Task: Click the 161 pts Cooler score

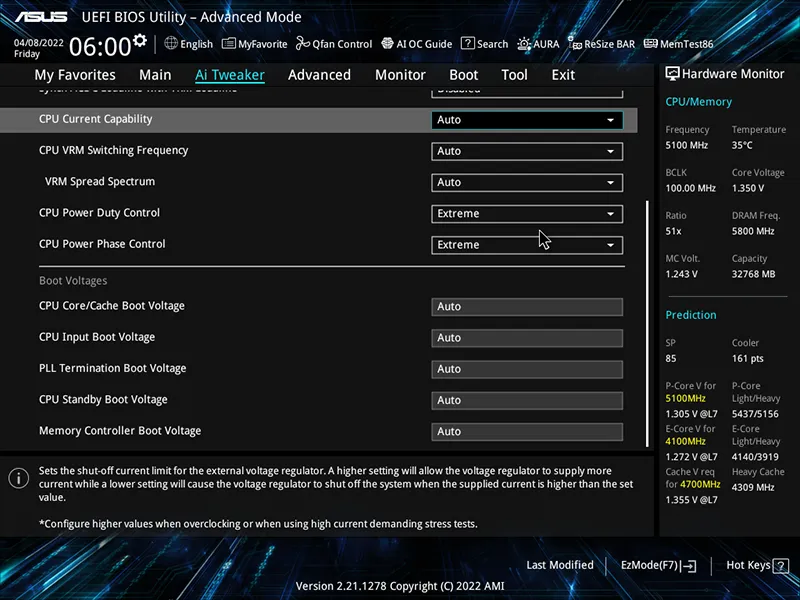Action: [x=747, y=359]
